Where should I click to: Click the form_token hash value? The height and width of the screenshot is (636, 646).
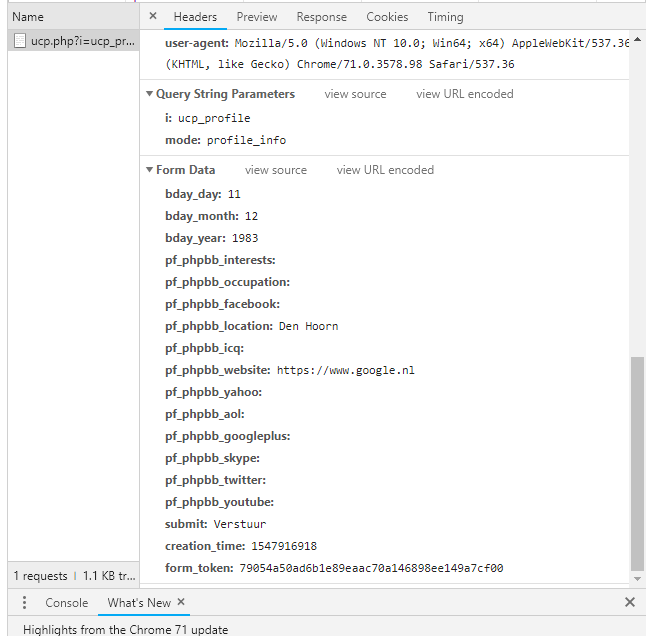371,568
